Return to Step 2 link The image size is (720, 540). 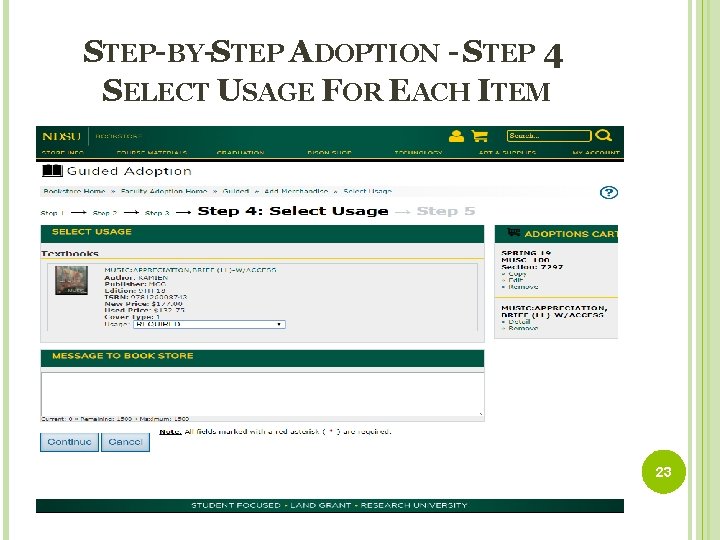click(105, 213)
